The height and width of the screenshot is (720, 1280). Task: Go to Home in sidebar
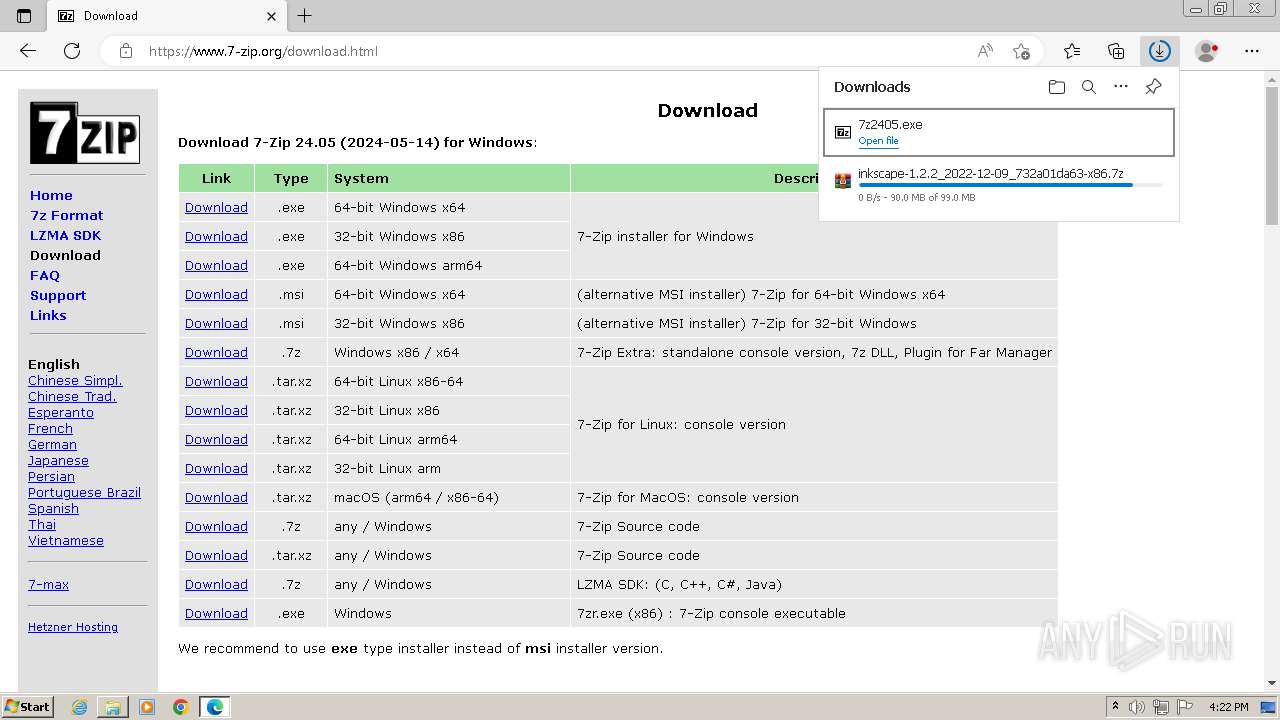pos(51,195)
